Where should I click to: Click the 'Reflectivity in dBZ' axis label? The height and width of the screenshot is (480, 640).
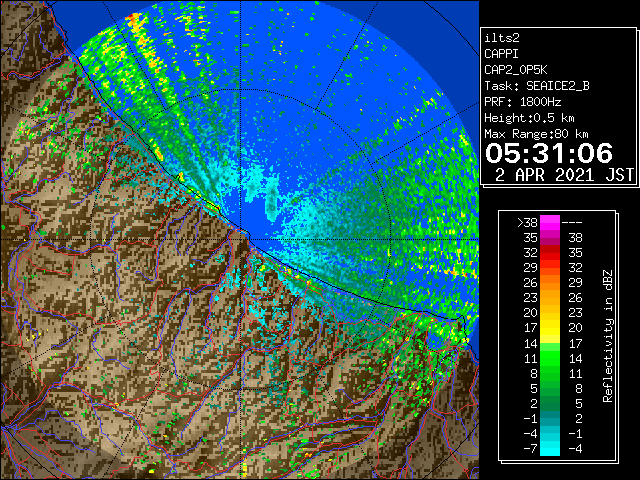[x=608, y=336]
